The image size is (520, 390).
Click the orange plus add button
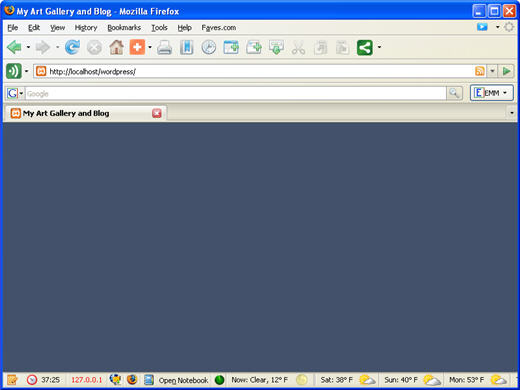pos(137,47)
